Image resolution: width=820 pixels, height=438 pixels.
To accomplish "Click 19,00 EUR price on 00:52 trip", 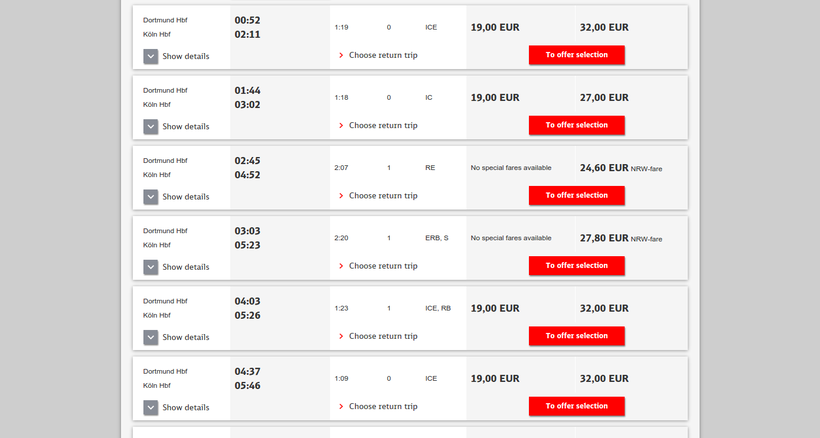I will (x=495, y=27).
